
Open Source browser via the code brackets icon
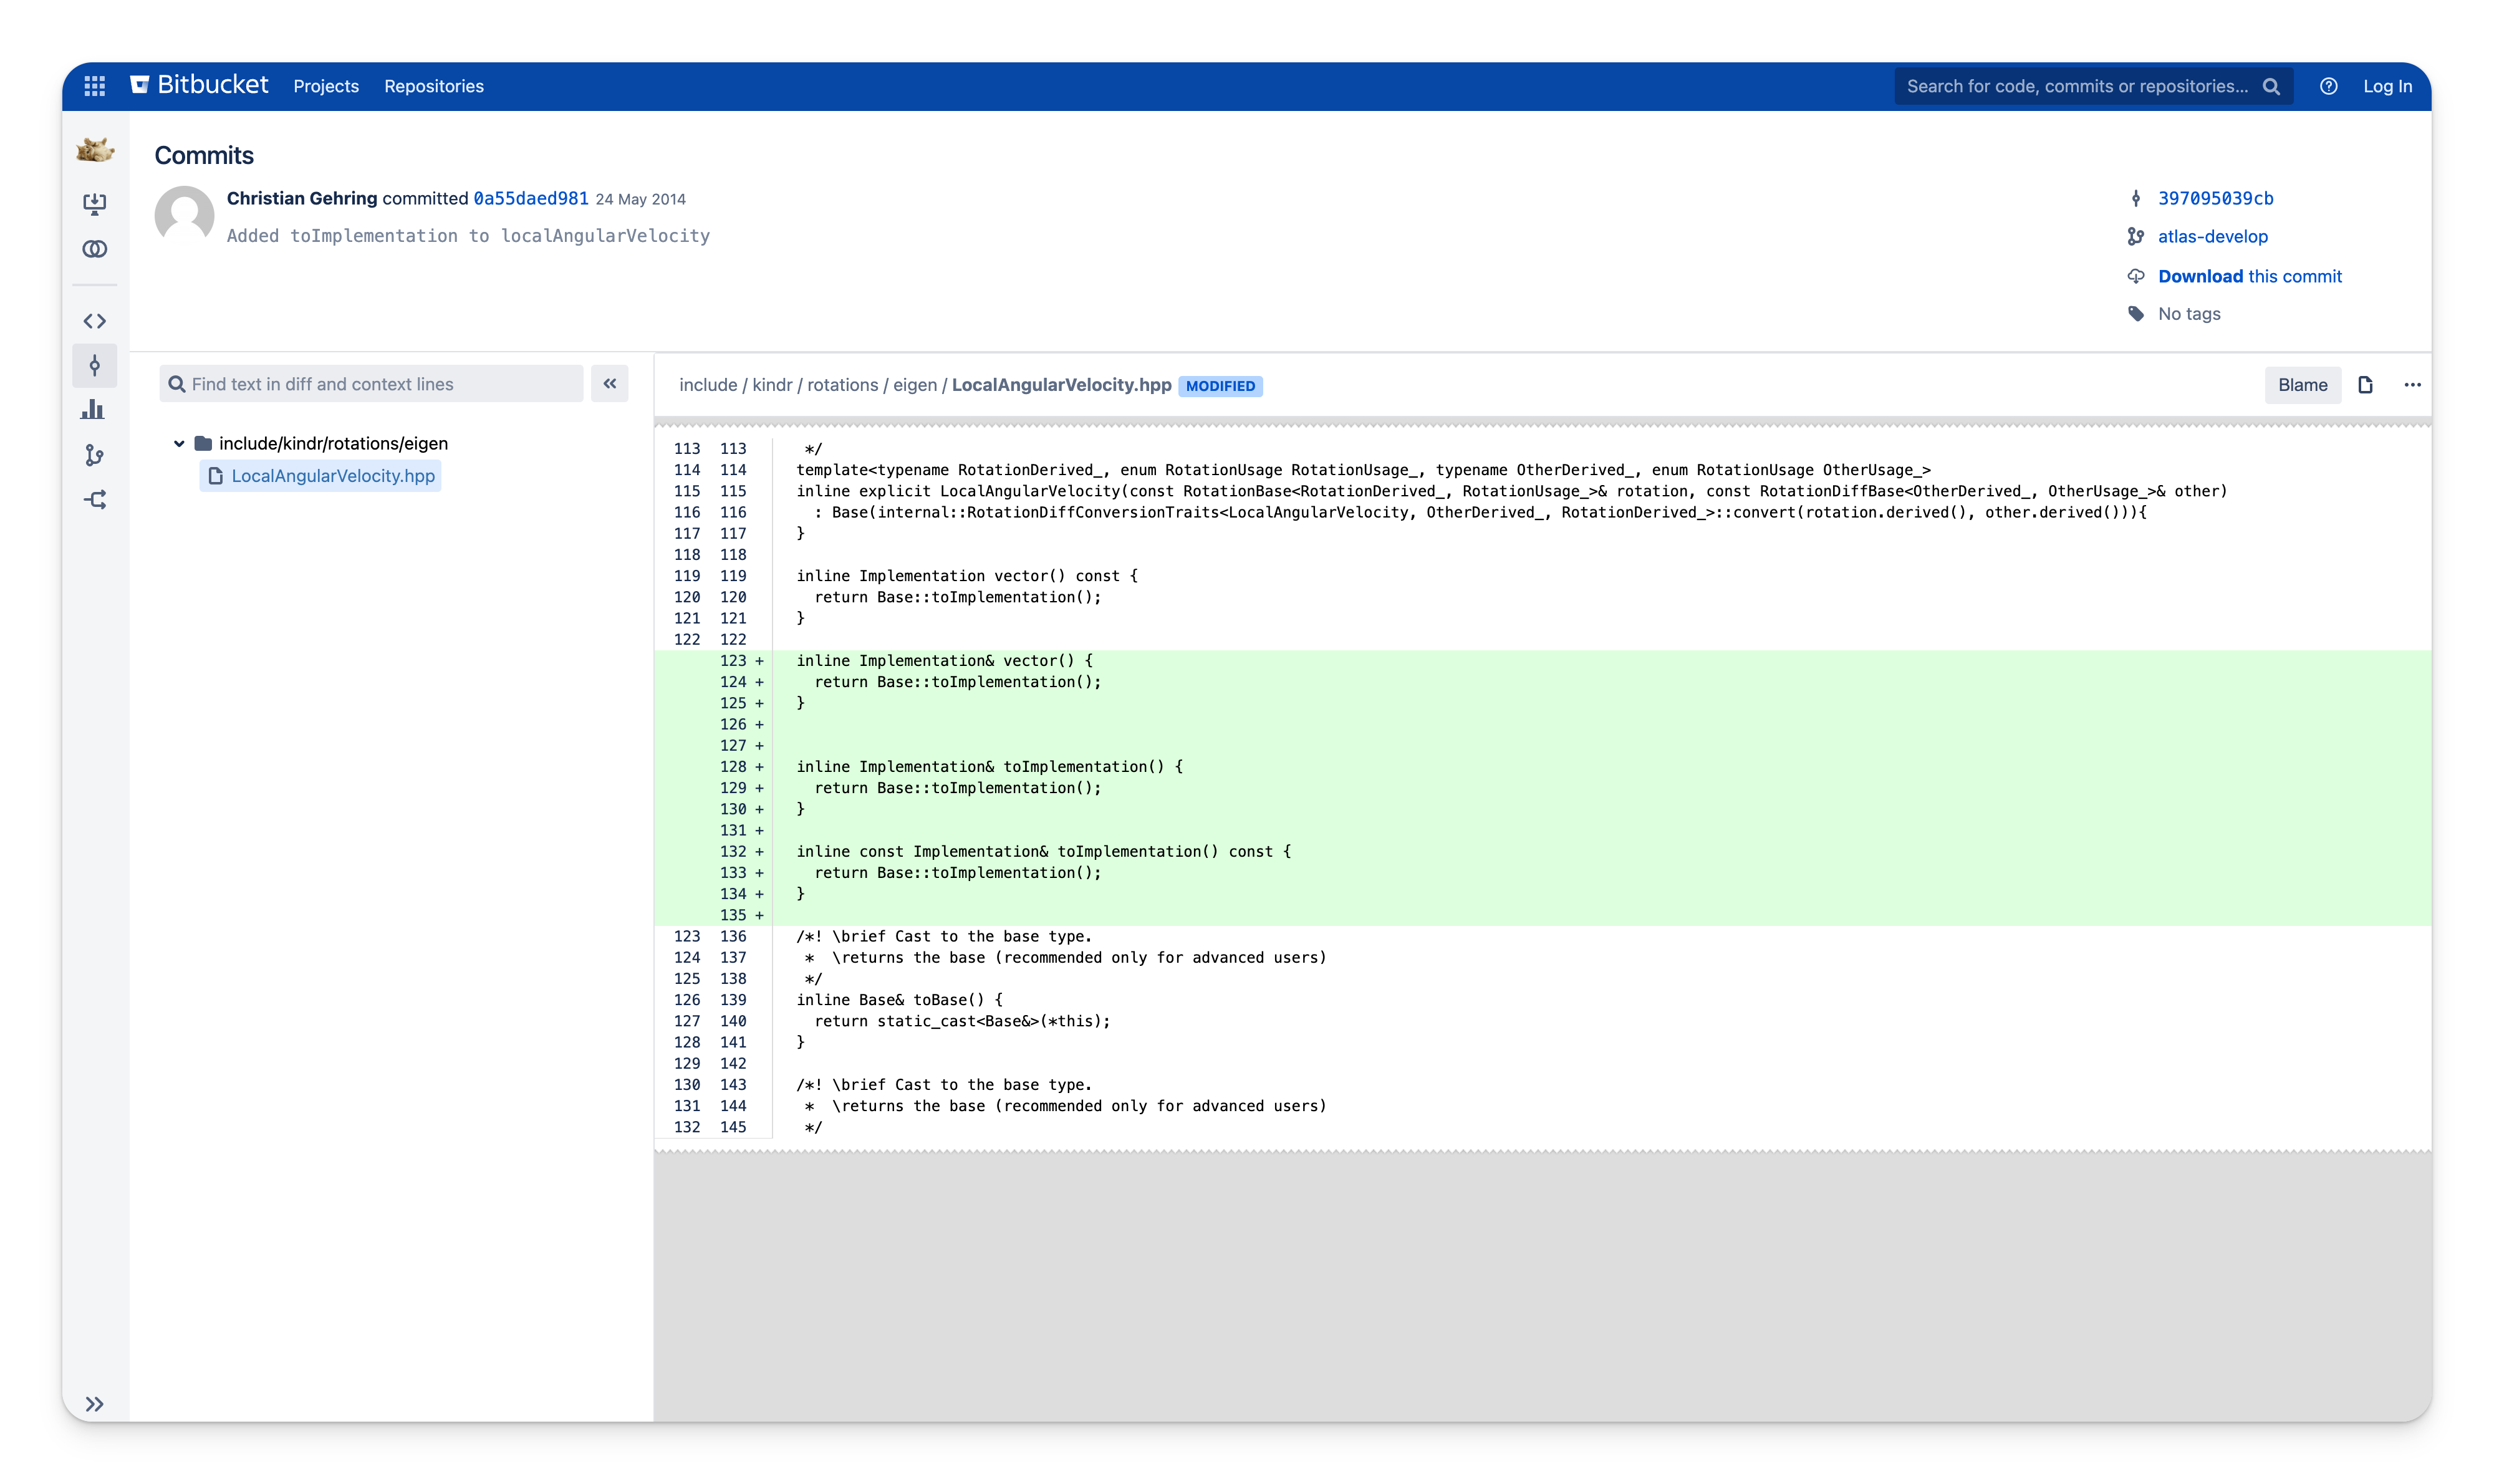95,320
